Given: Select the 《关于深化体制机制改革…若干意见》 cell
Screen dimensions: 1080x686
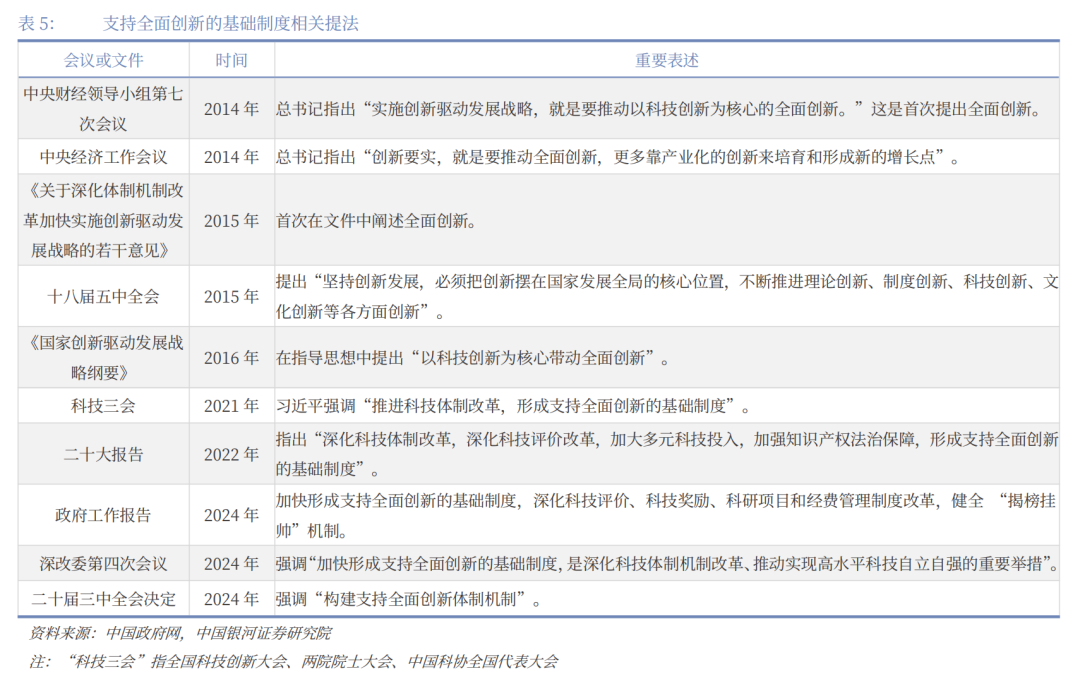Looking at the screenshot, I should coord(103,220).
